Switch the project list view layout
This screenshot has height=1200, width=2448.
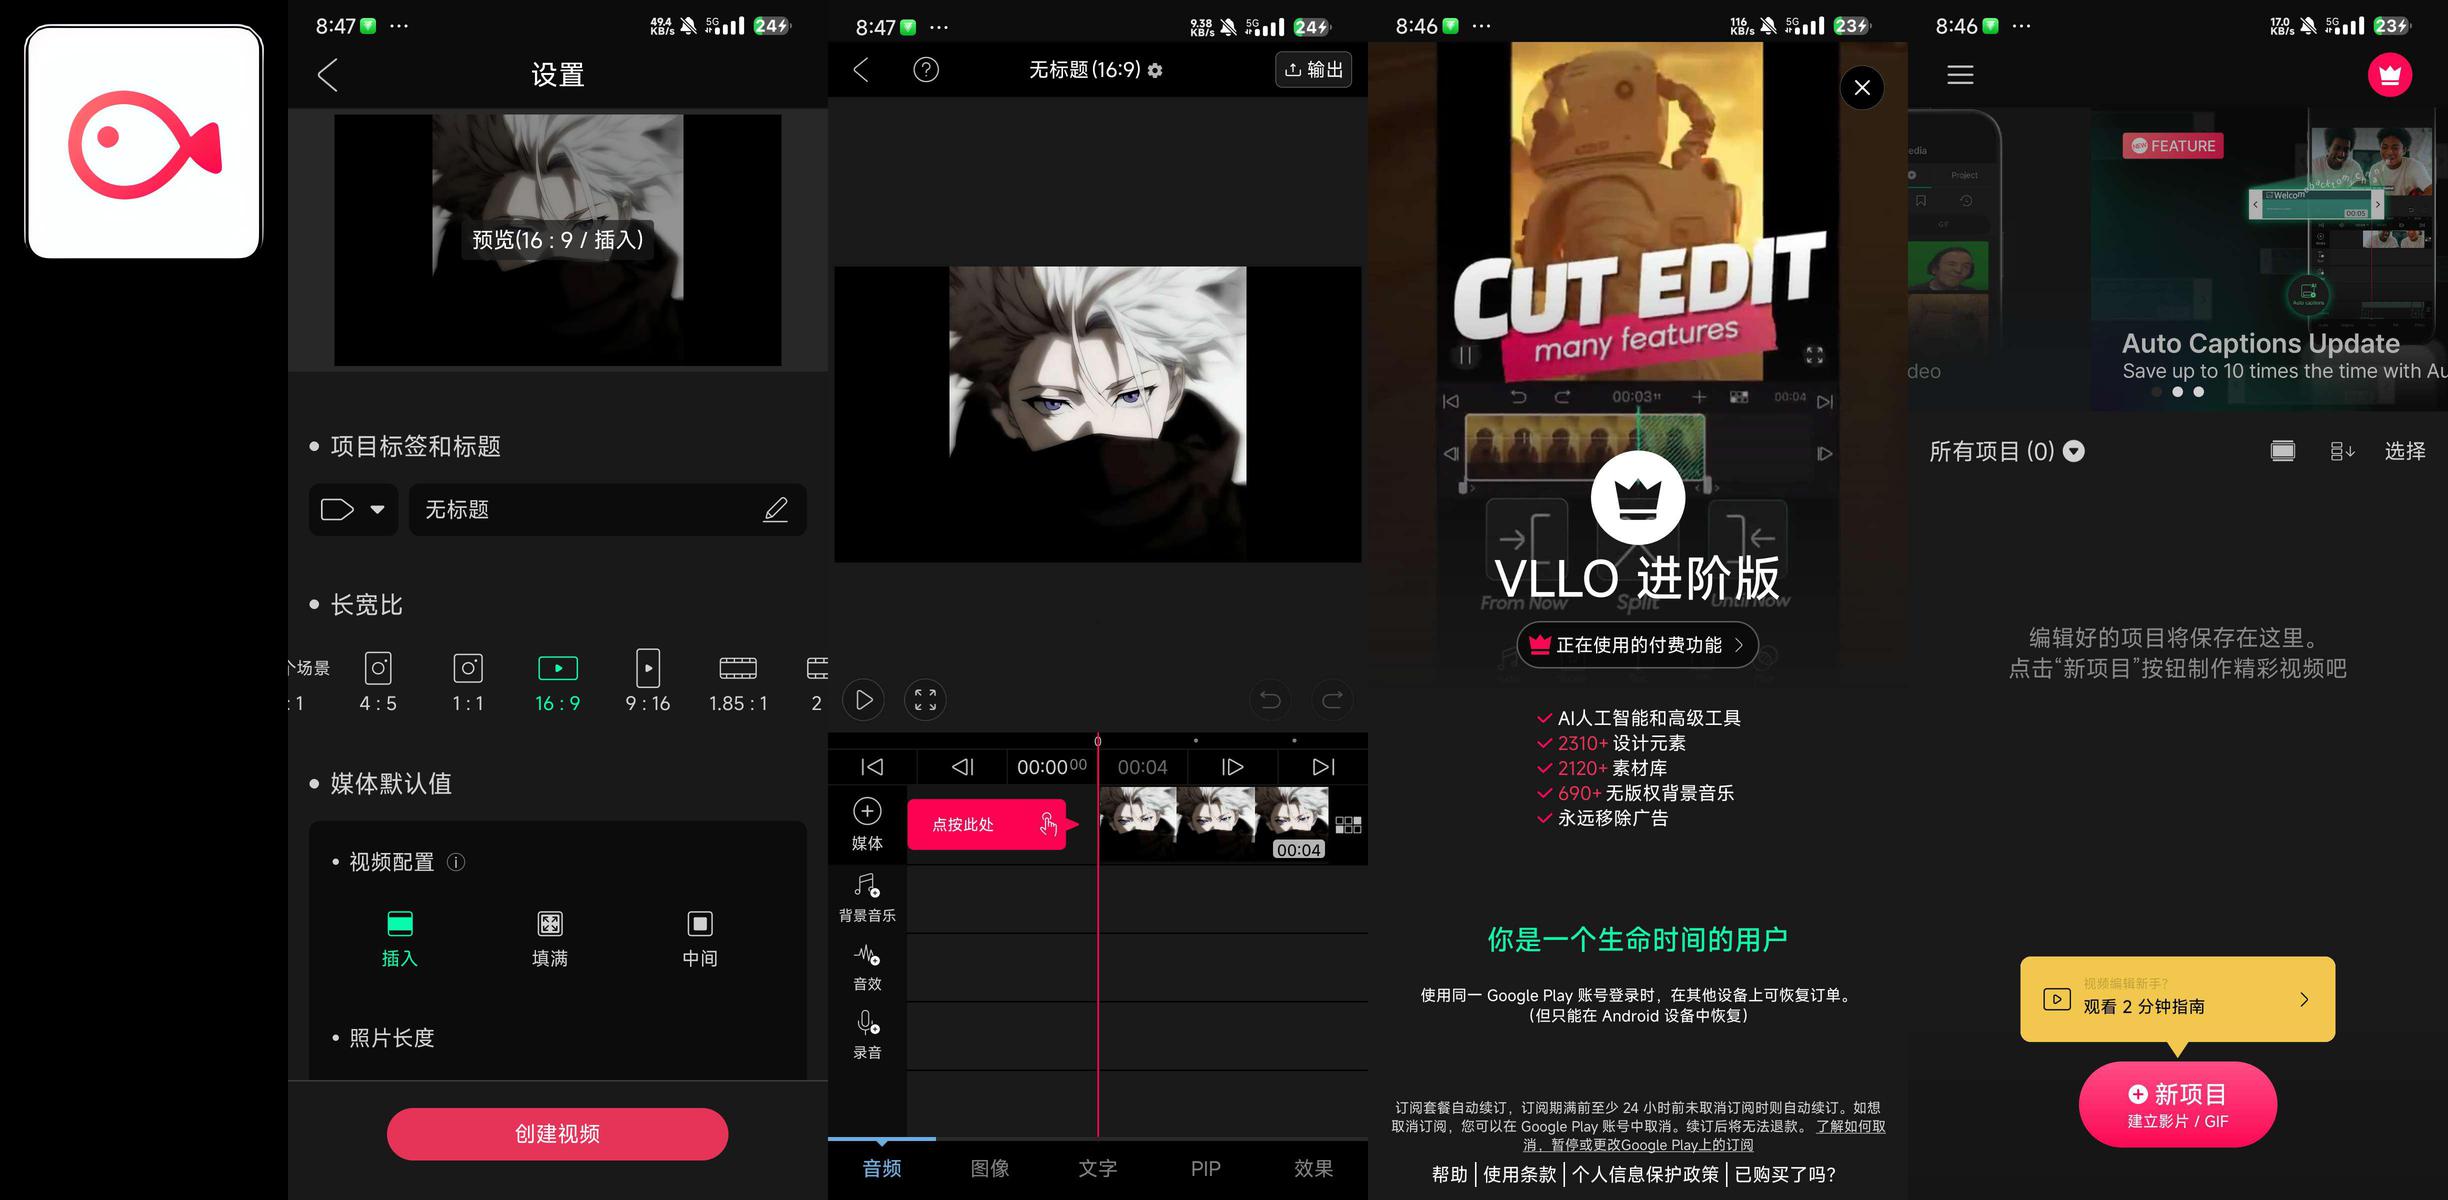[x=2283, y=452]
